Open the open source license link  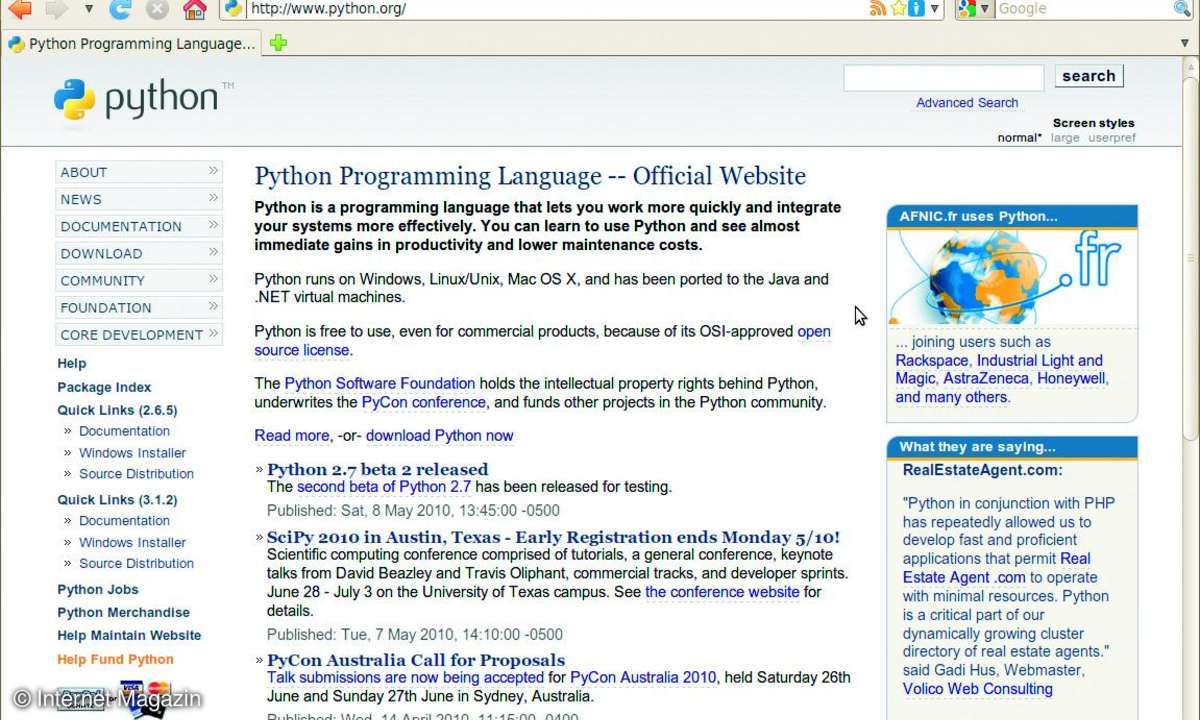tap(542, 341)
